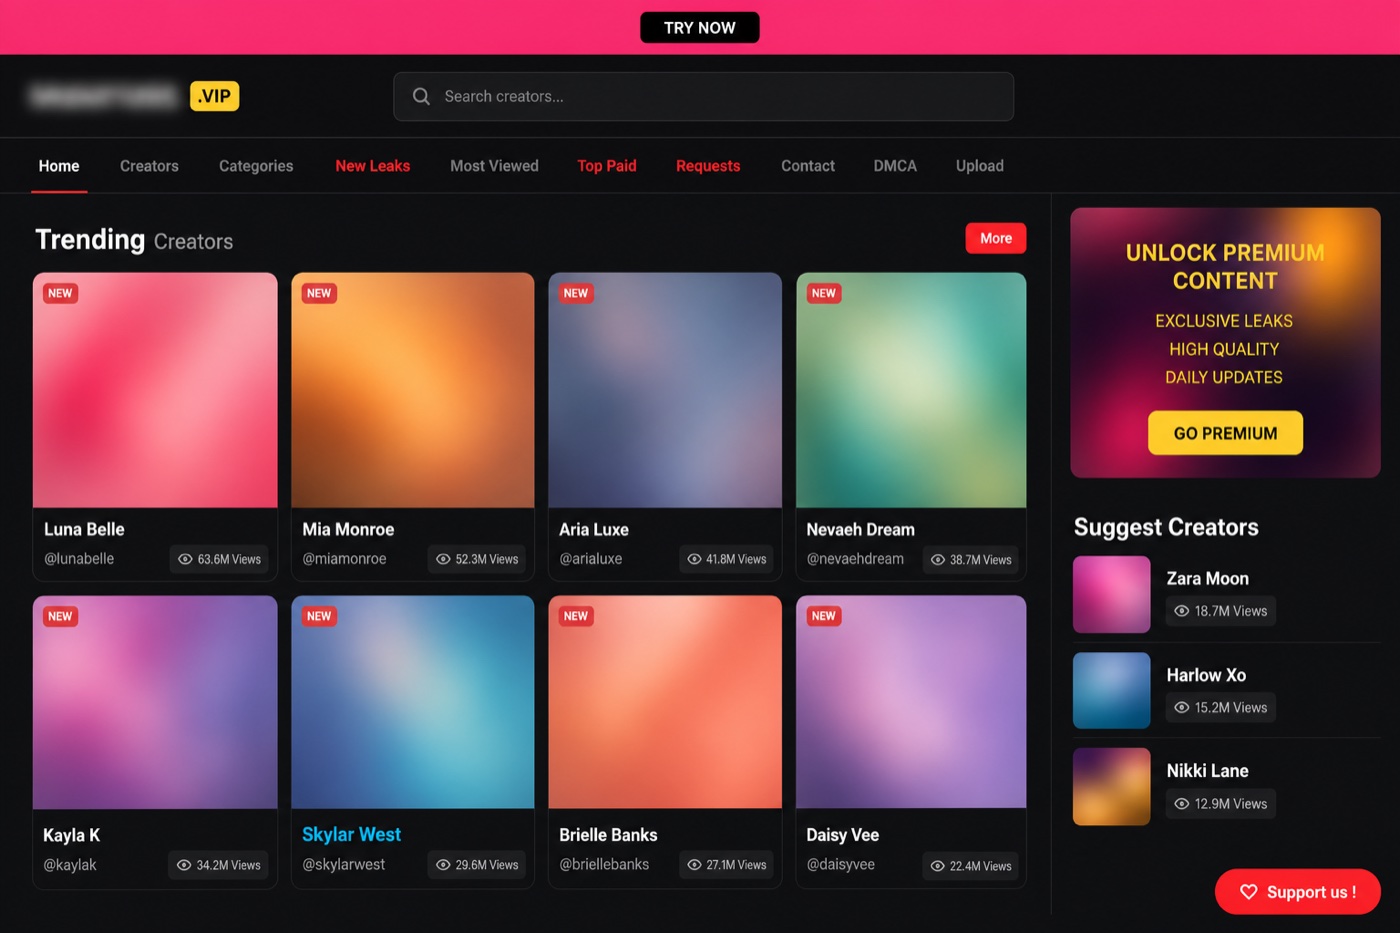1400x933 pixels.
Task: Click the NEW badge on Mia Monroe's card
Action: pos(319,293)
